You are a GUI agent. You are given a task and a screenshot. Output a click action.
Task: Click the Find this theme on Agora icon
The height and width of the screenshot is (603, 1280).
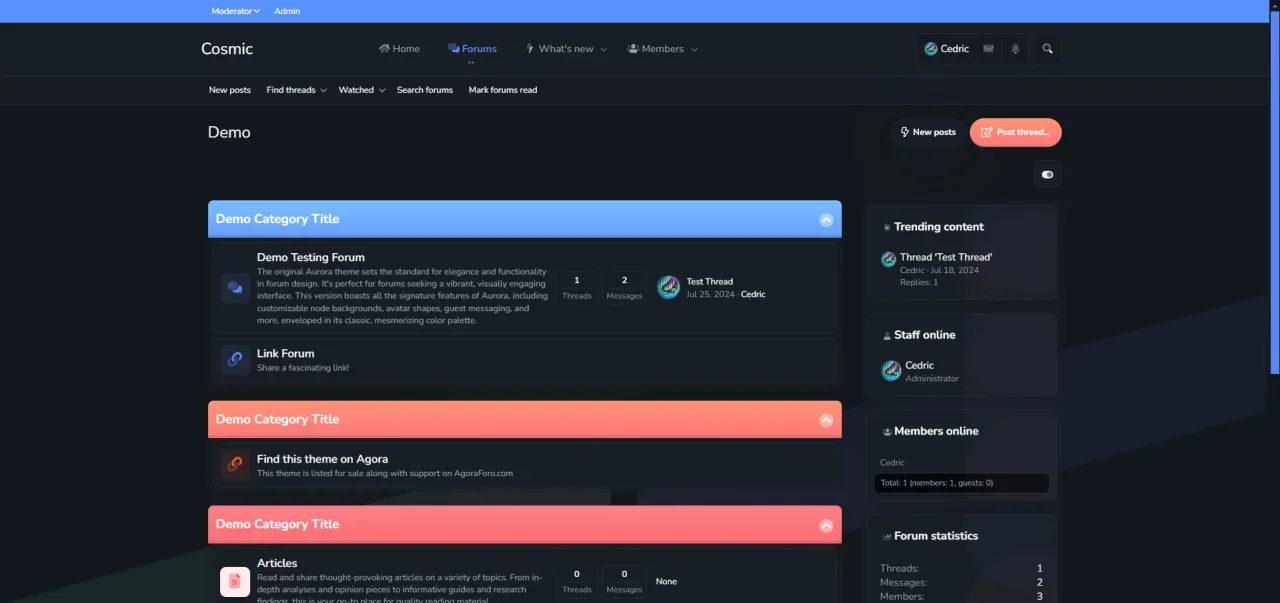(x=235, y=464)
